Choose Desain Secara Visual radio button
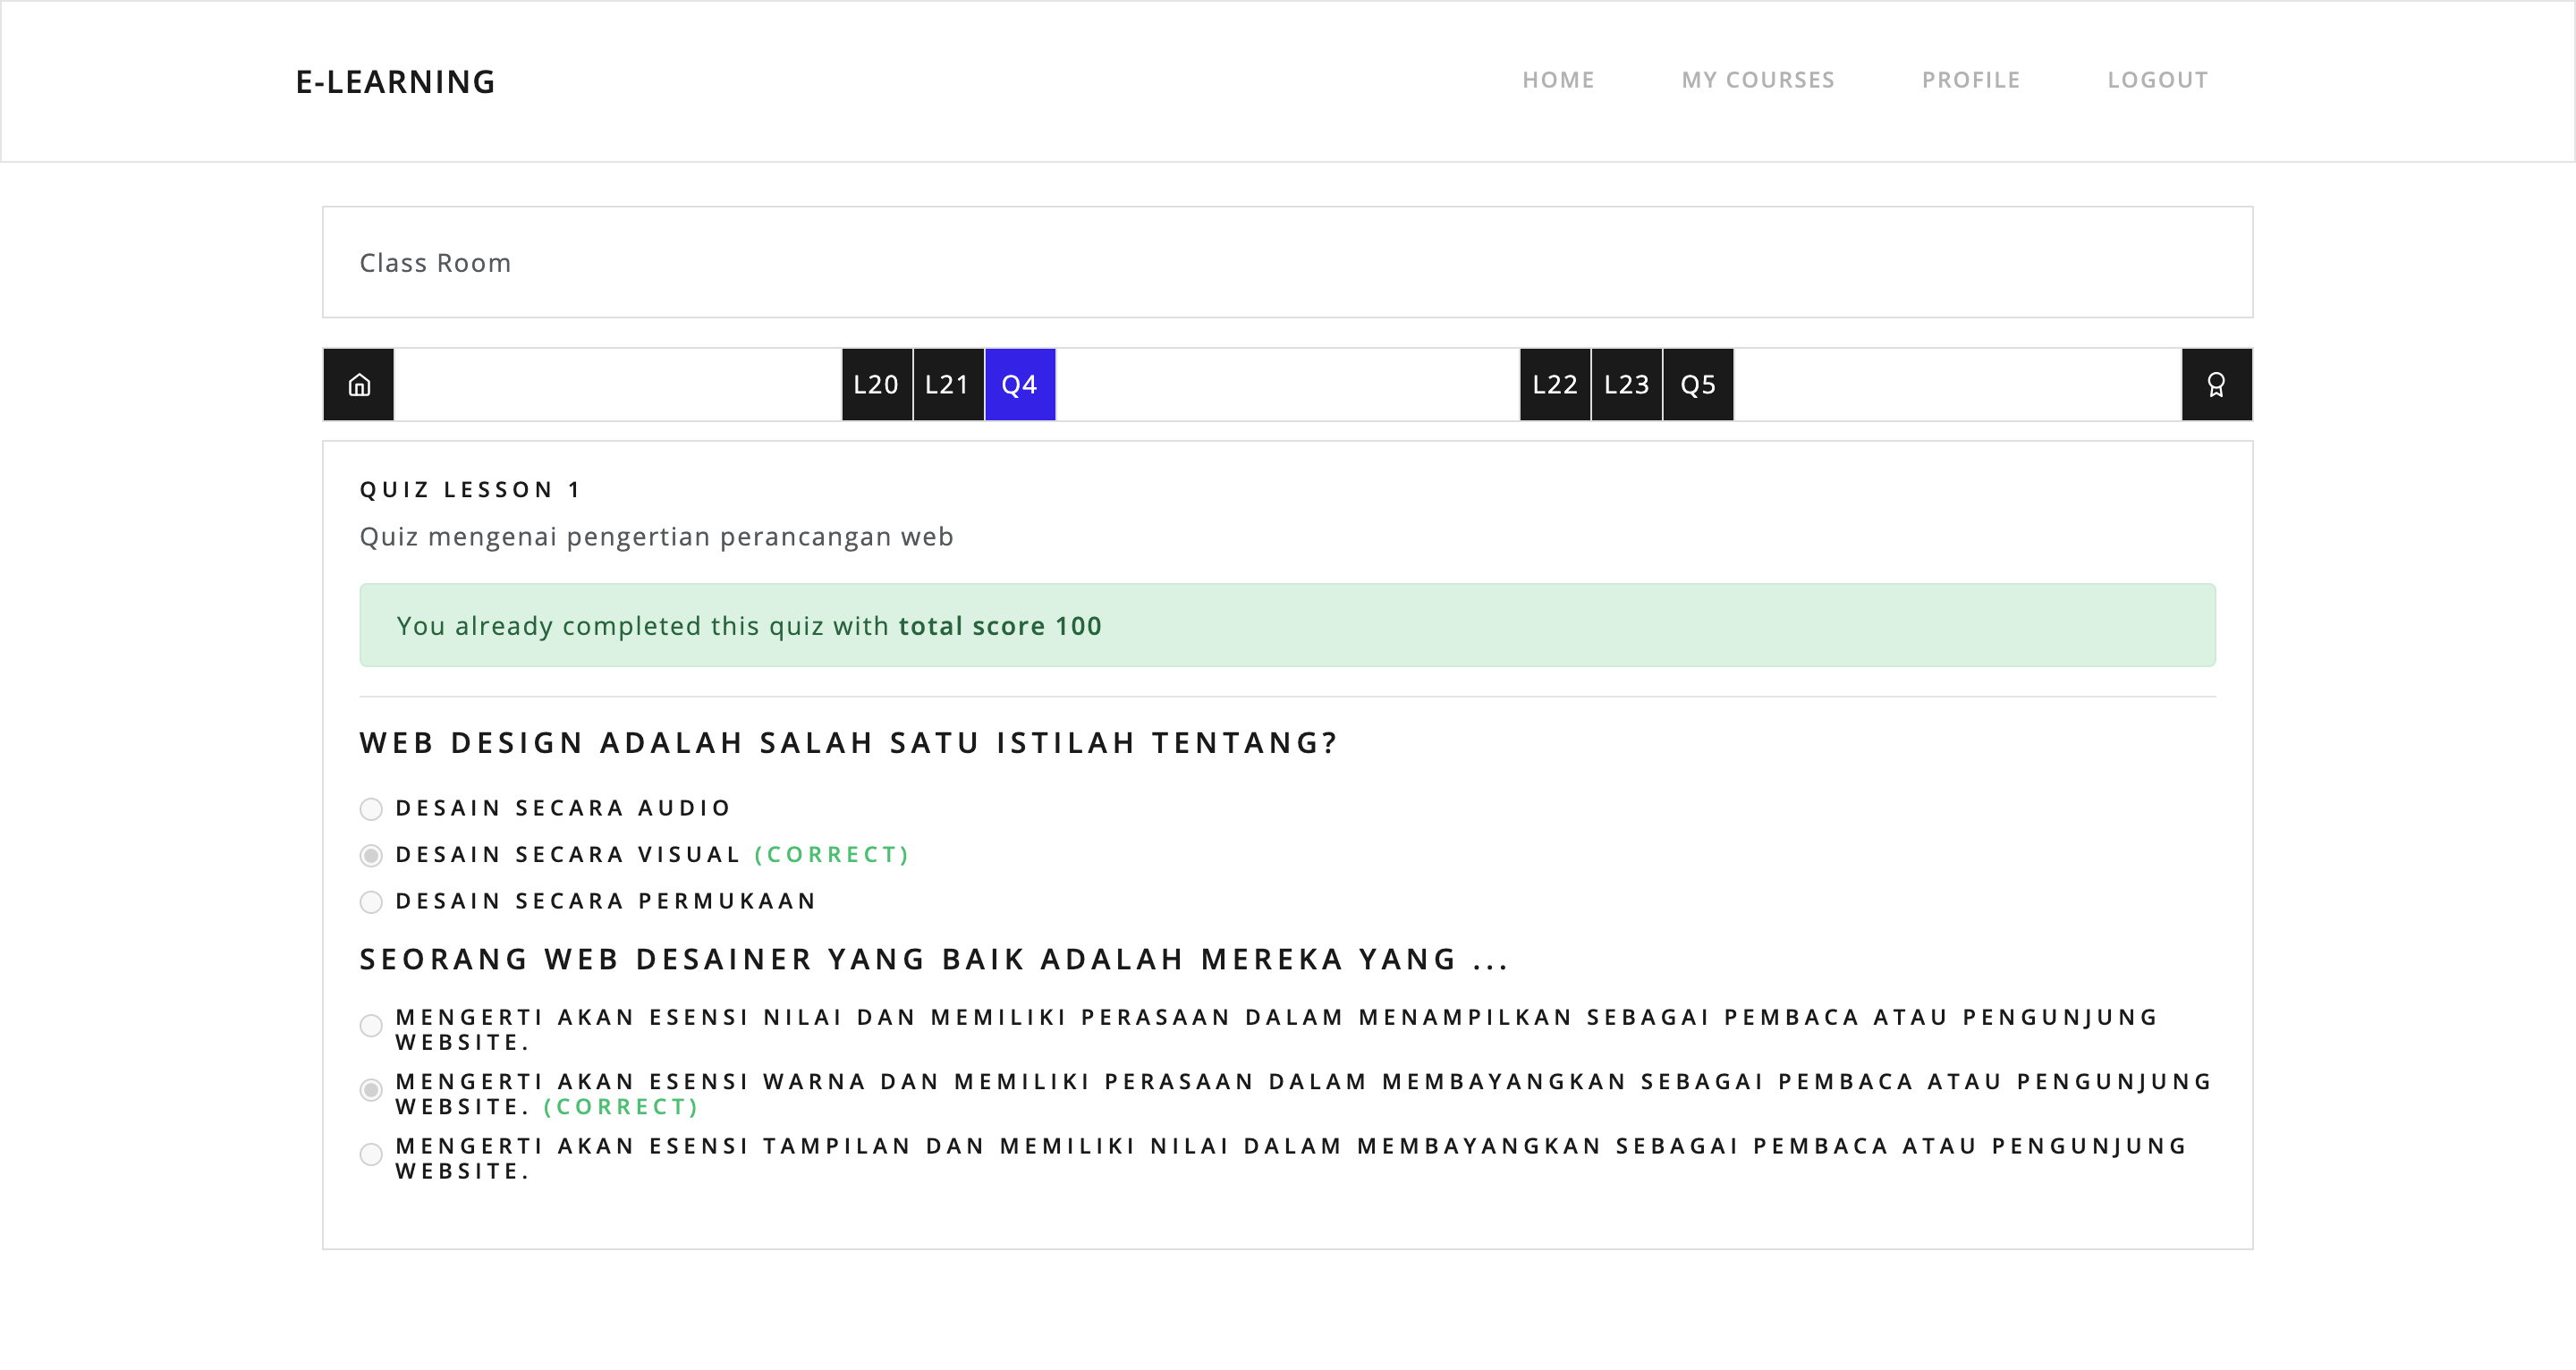Image resolution: width=2576 pixels, height=1370 pixels. click(371, 856)
